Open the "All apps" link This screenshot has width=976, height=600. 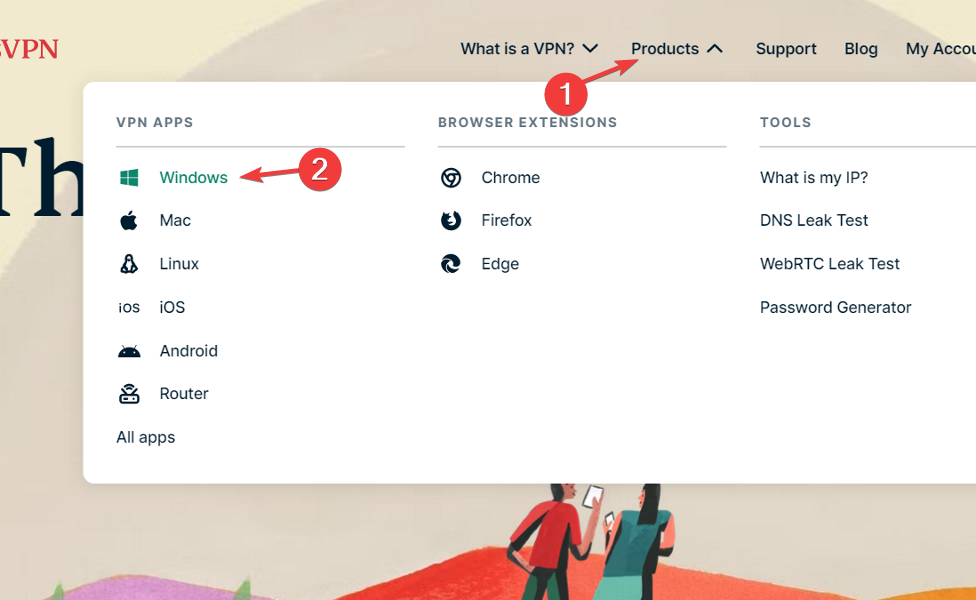(146, 437)
